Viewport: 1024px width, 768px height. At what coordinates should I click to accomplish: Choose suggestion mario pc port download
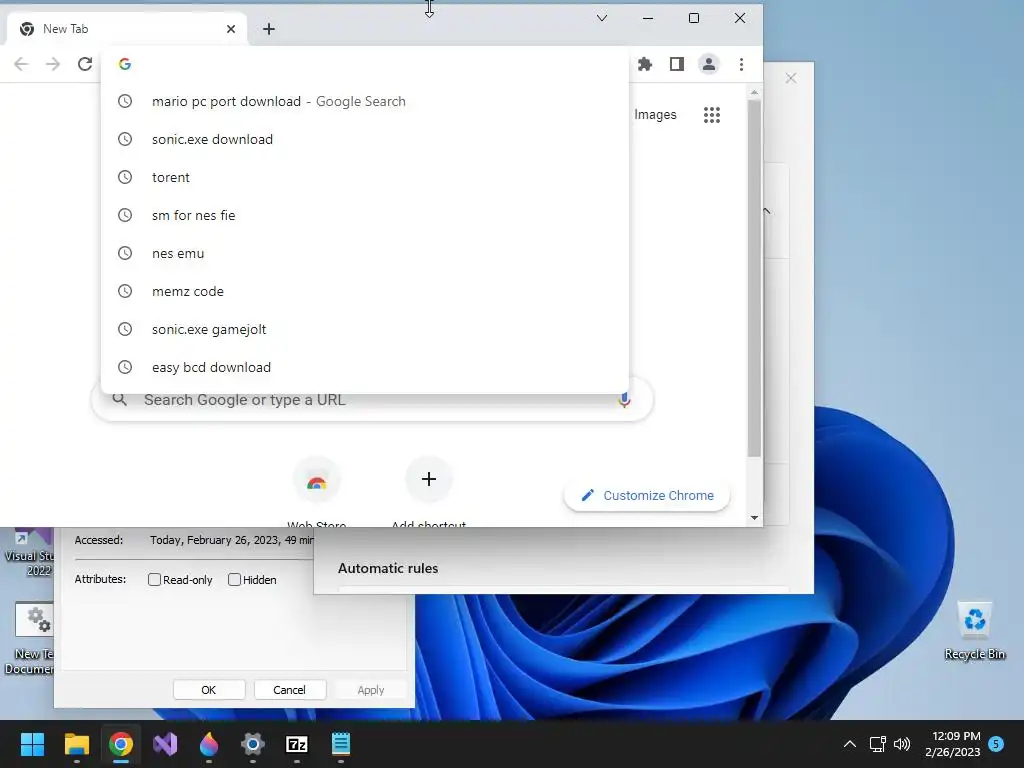click(x=364, y=101)
